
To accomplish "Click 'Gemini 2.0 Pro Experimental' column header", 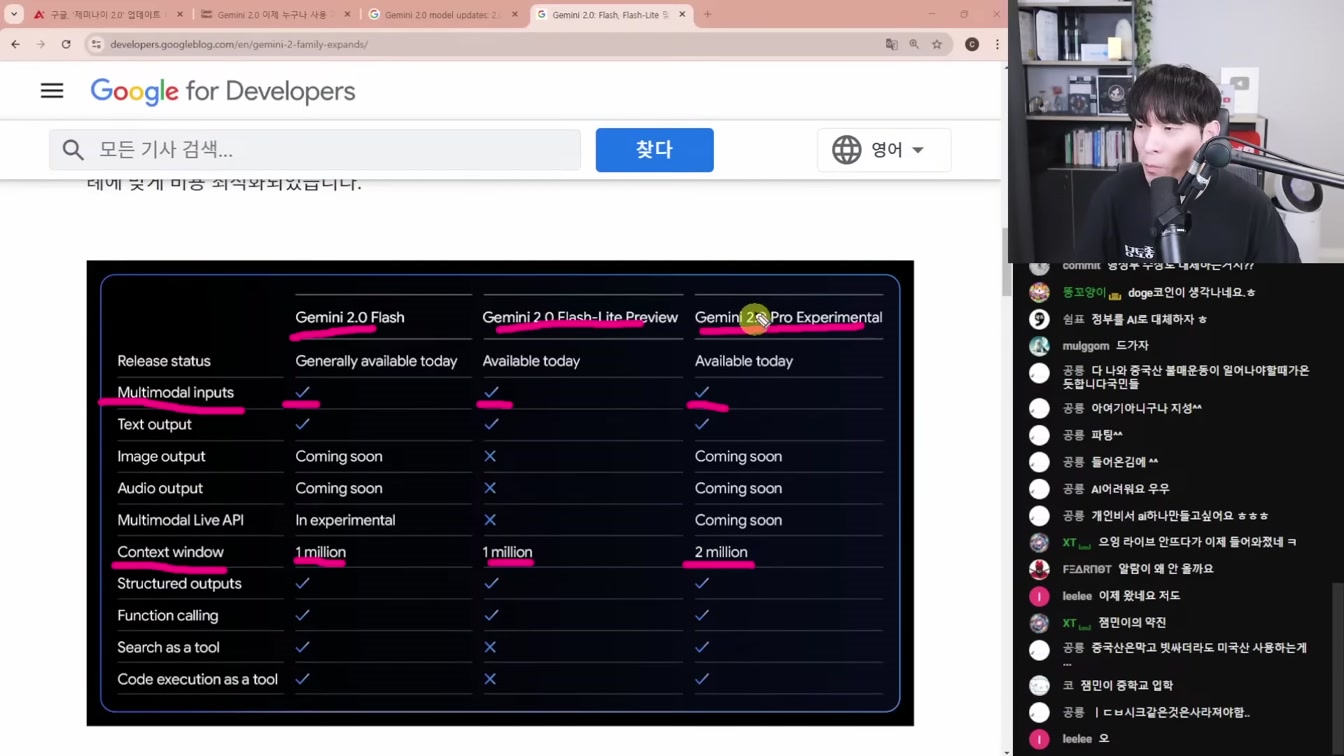I will tap(788, 317).
